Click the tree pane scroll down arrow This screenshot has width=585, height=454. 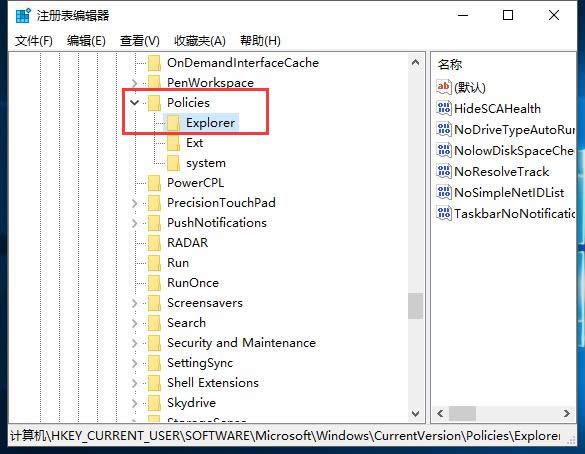click(415, 413)
